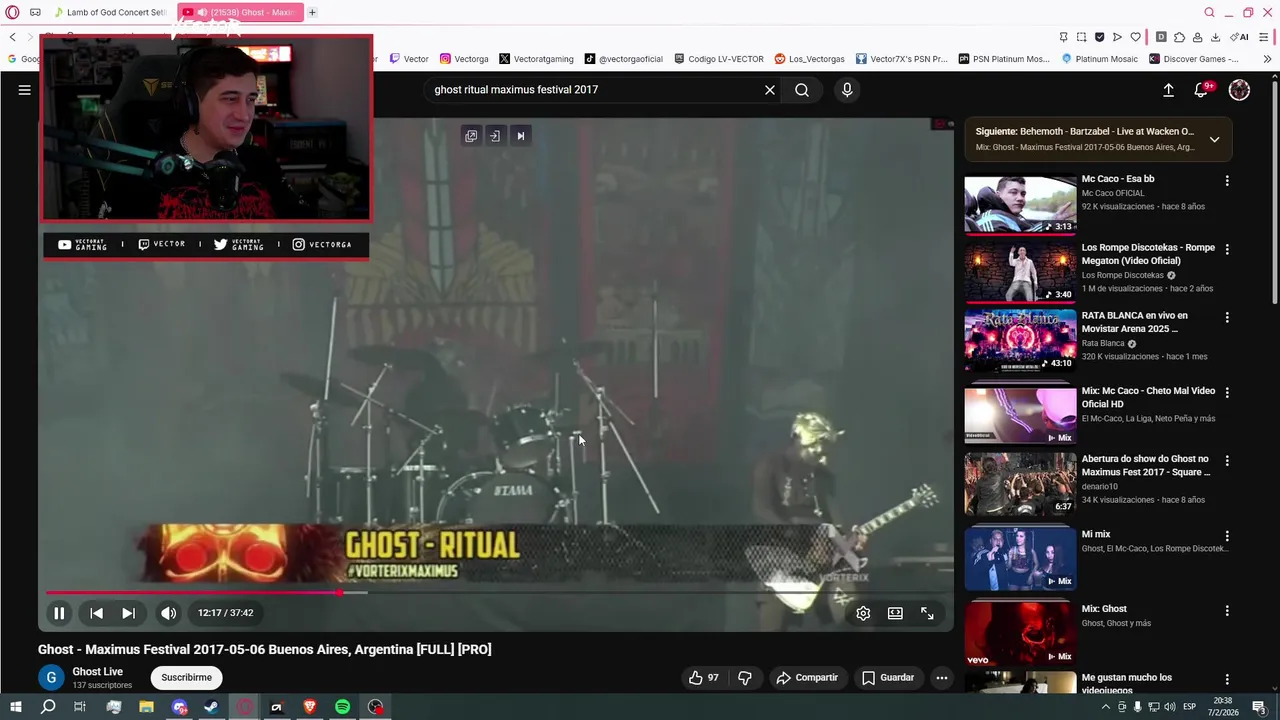
Task: Open Vectoratgaming bookmark
Action: 536,59
